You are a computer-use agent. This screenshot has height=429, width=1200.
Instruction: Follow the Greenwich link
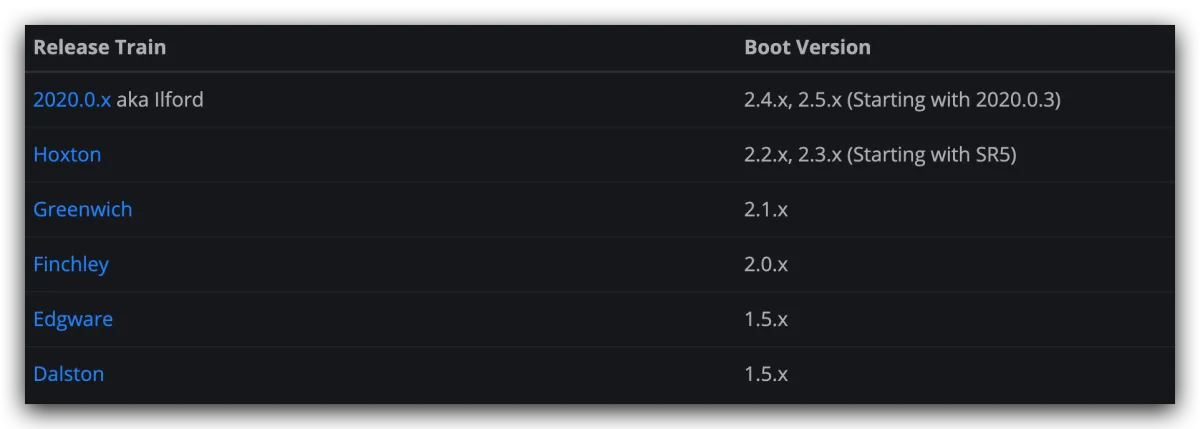[x=82, y=210]
